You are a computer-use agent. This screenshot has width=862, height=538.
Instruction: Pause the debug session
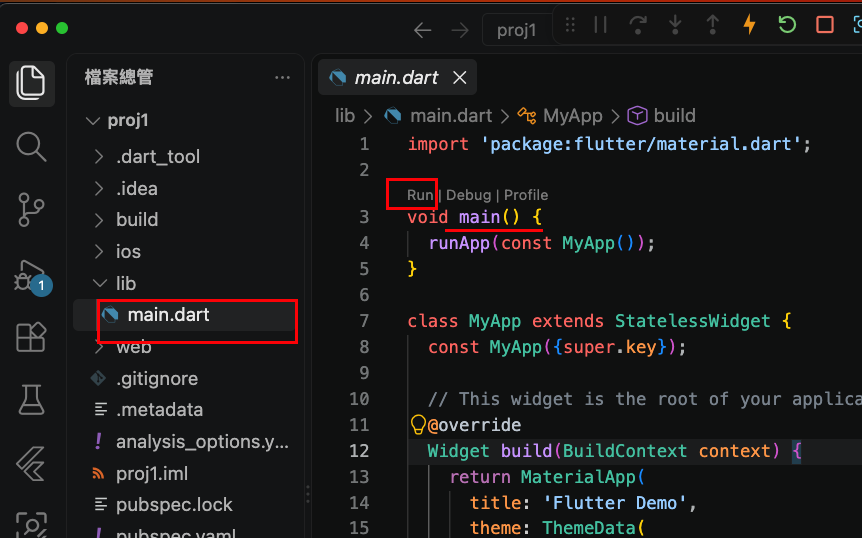(601, 25)
